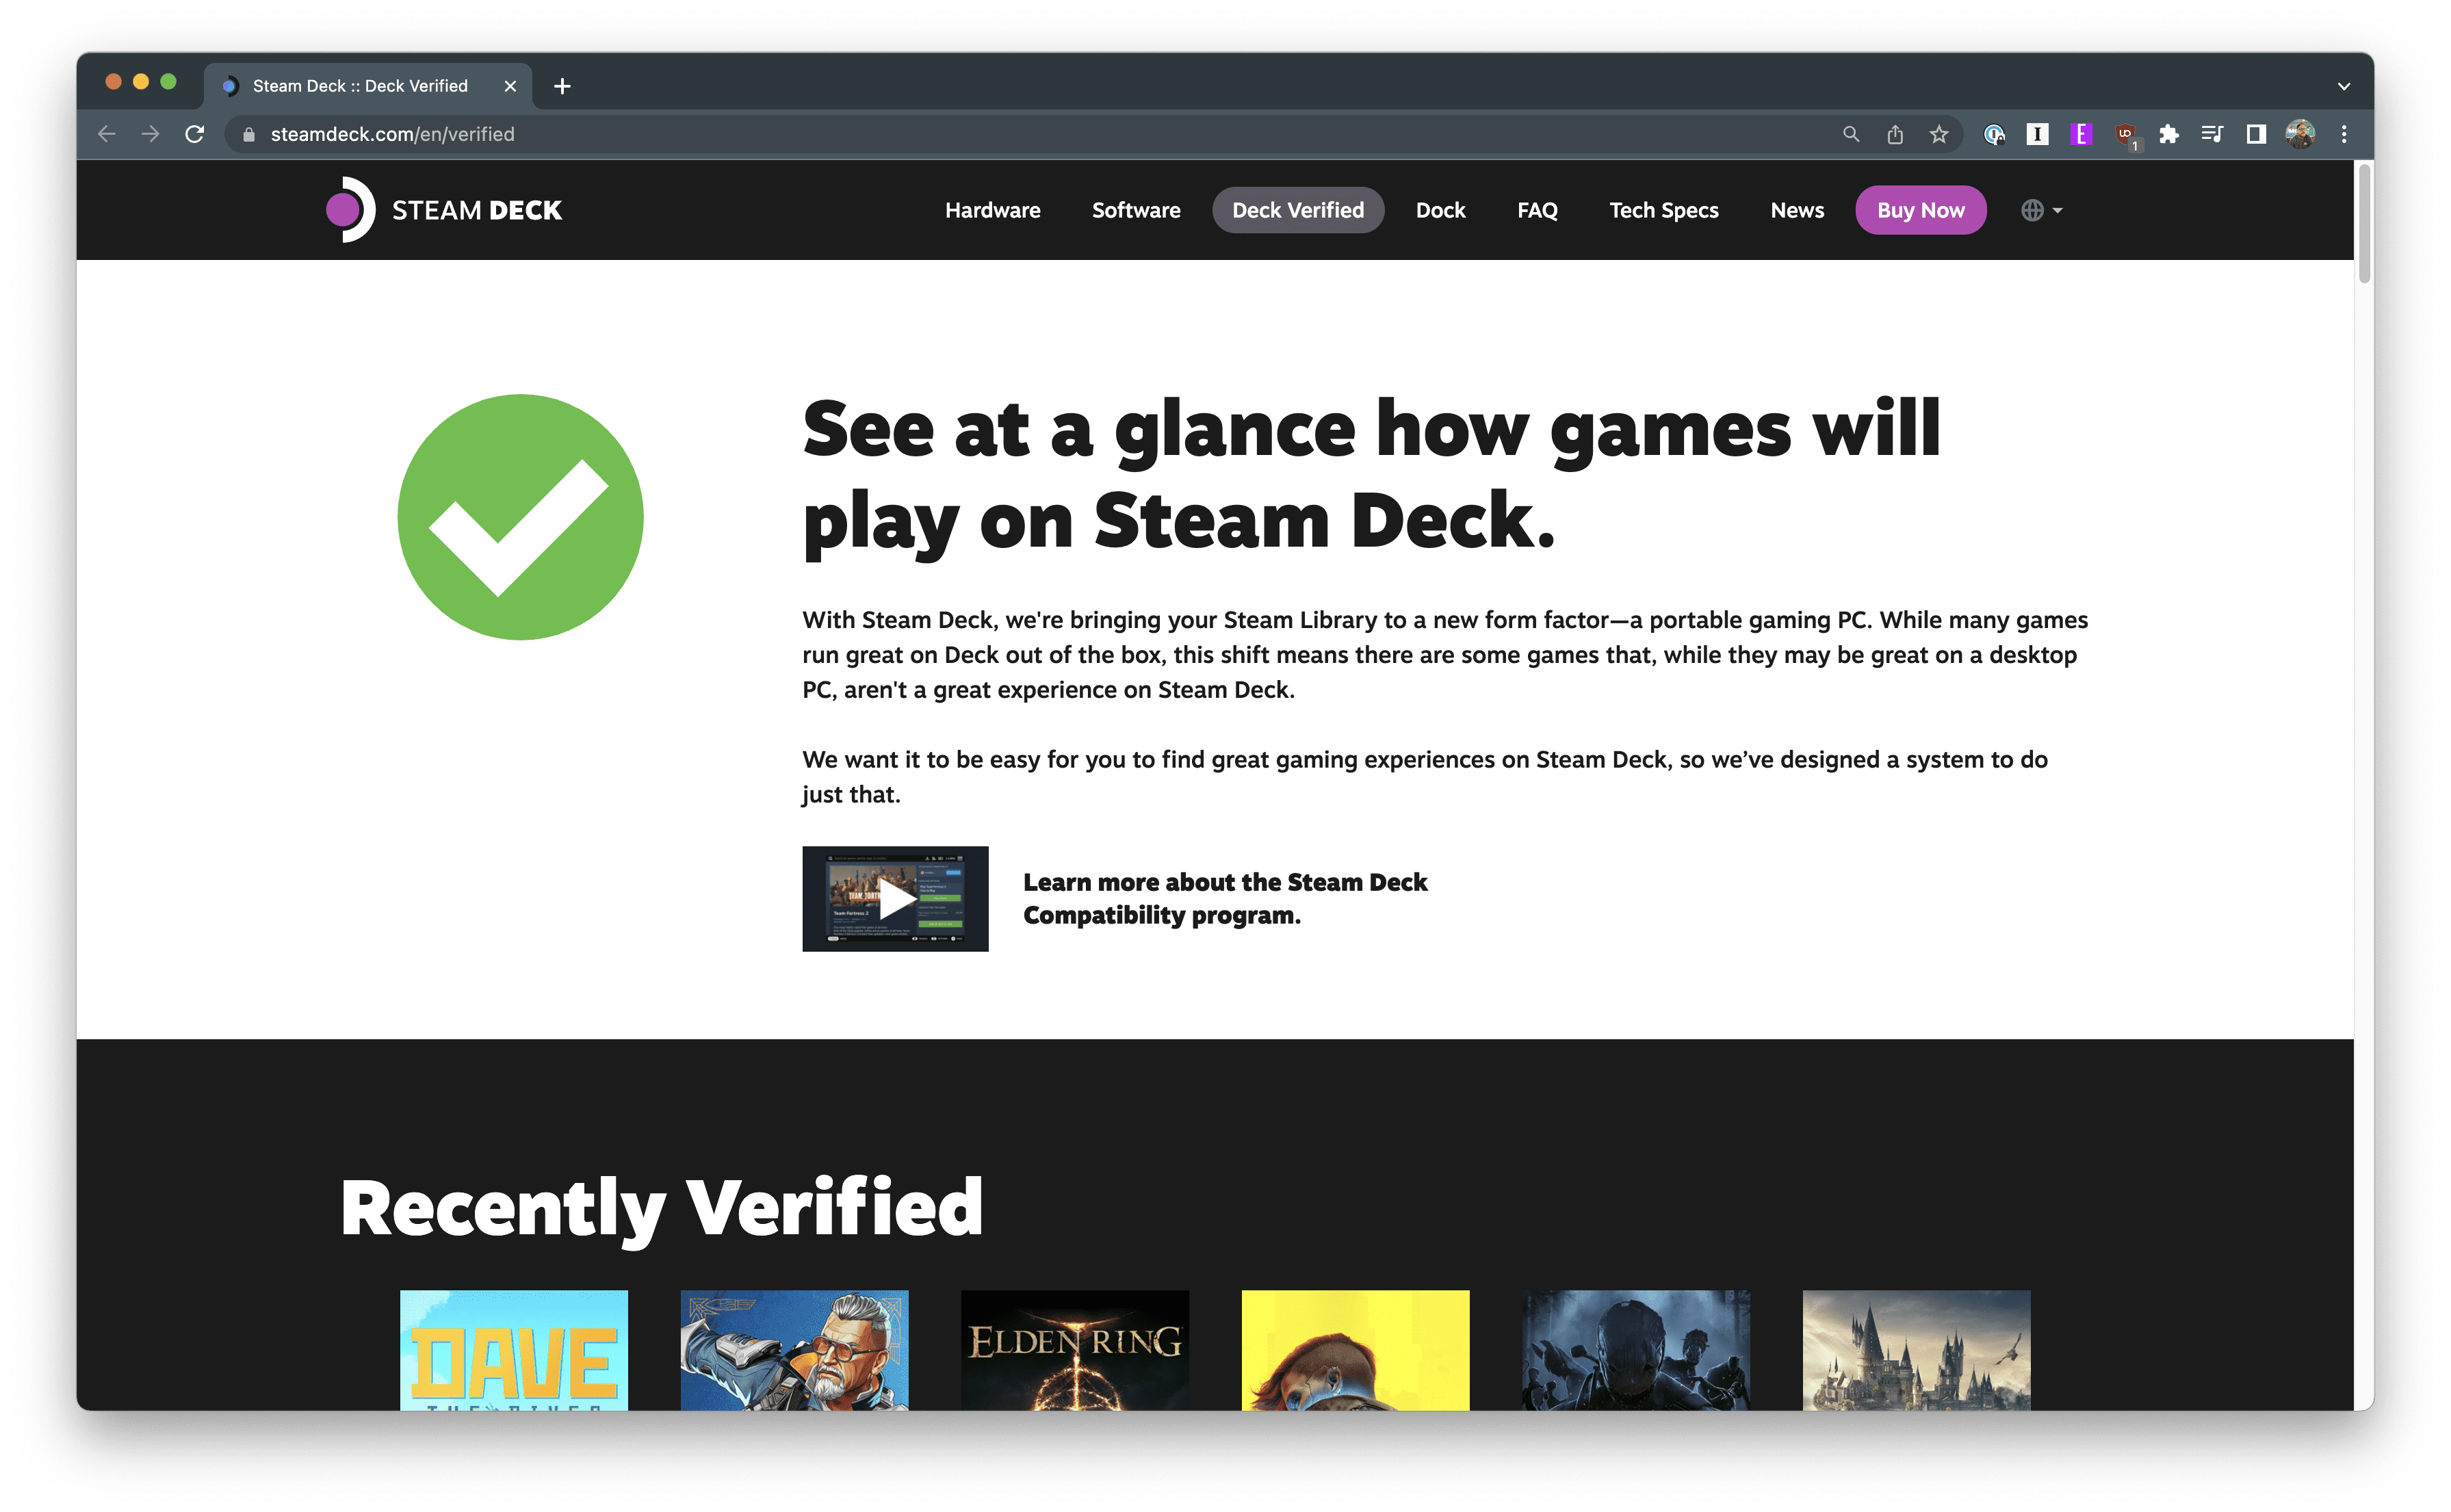Open the dark blue creature game thumbnail
This screenshot has width=2451, height=1512.
[1635, 1350]
